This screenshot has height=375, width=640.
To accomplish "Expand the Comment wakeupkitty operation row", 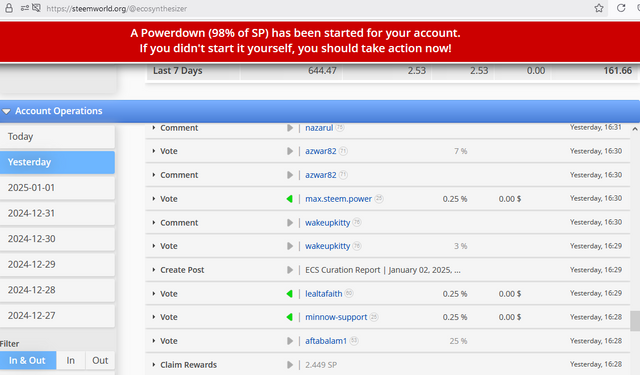I will click(x=154, y=223).
